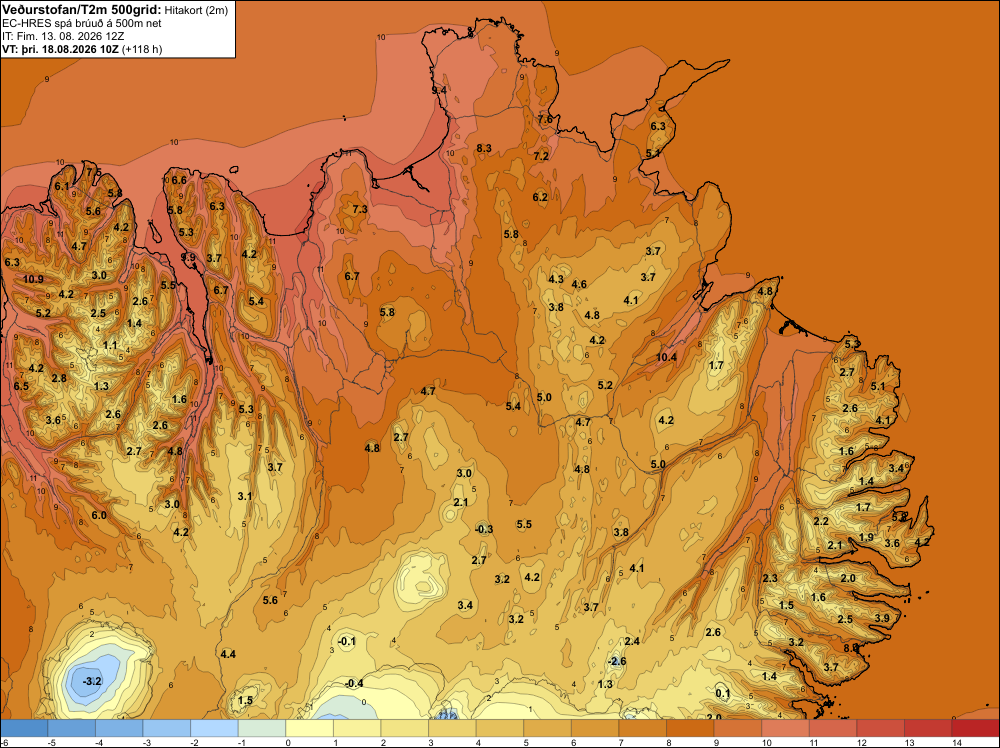The image size is (1000, 748).
Task: Select the temperature value '8.3'
Action: [x=484, y=148]
